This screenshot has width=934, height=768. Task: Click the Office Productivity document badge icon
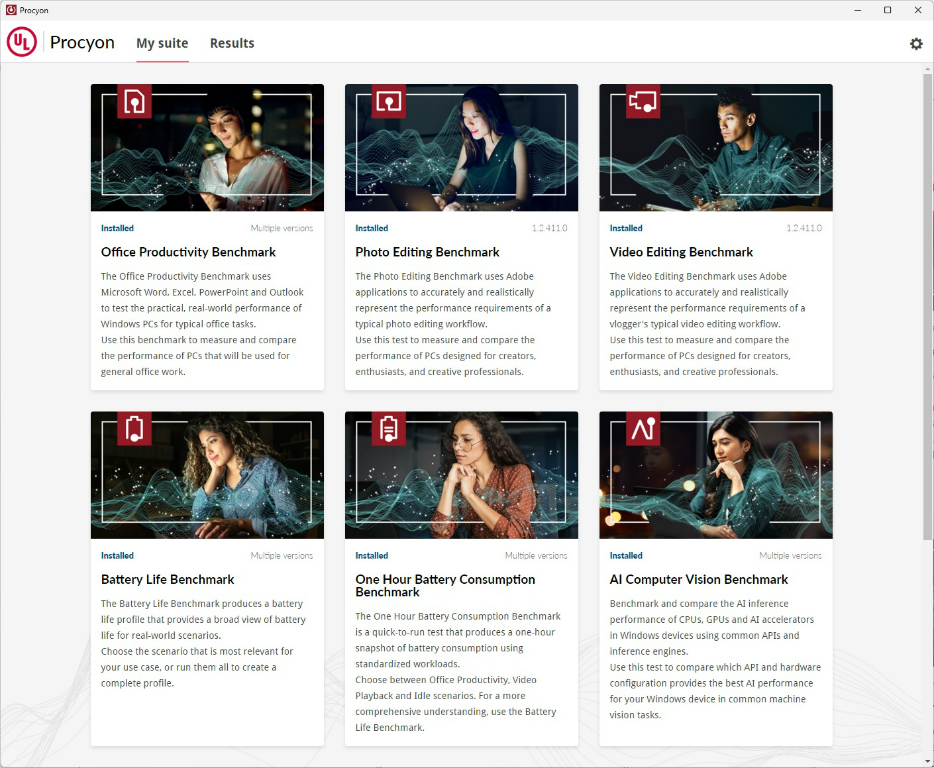point(134,101)
